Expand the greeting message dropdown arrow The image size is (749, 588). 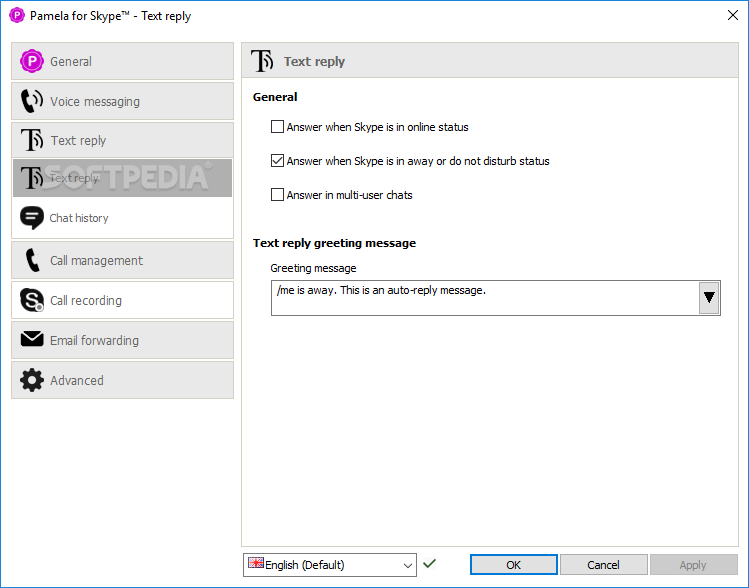(709, 298)
